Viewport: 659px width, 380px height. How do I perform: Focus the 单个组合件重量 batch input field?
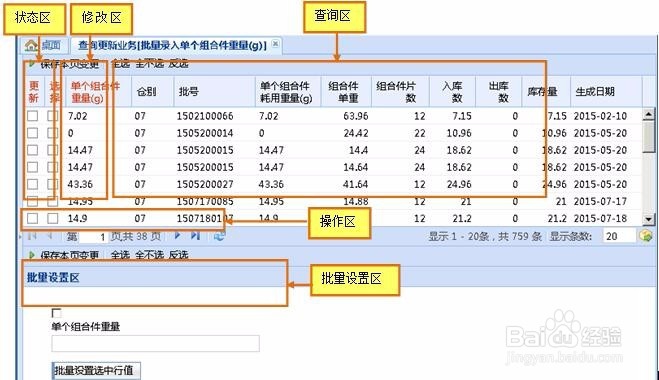[156, 343]
